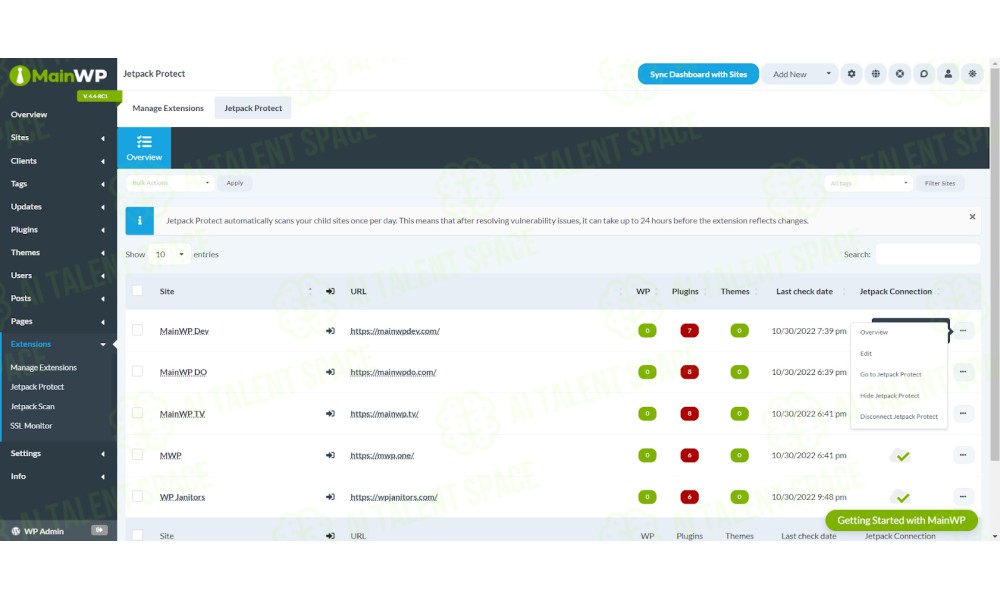The image size is (1000, 600).
Task: Check the box for MainWP TV row
Action: [x=137, y=413]
